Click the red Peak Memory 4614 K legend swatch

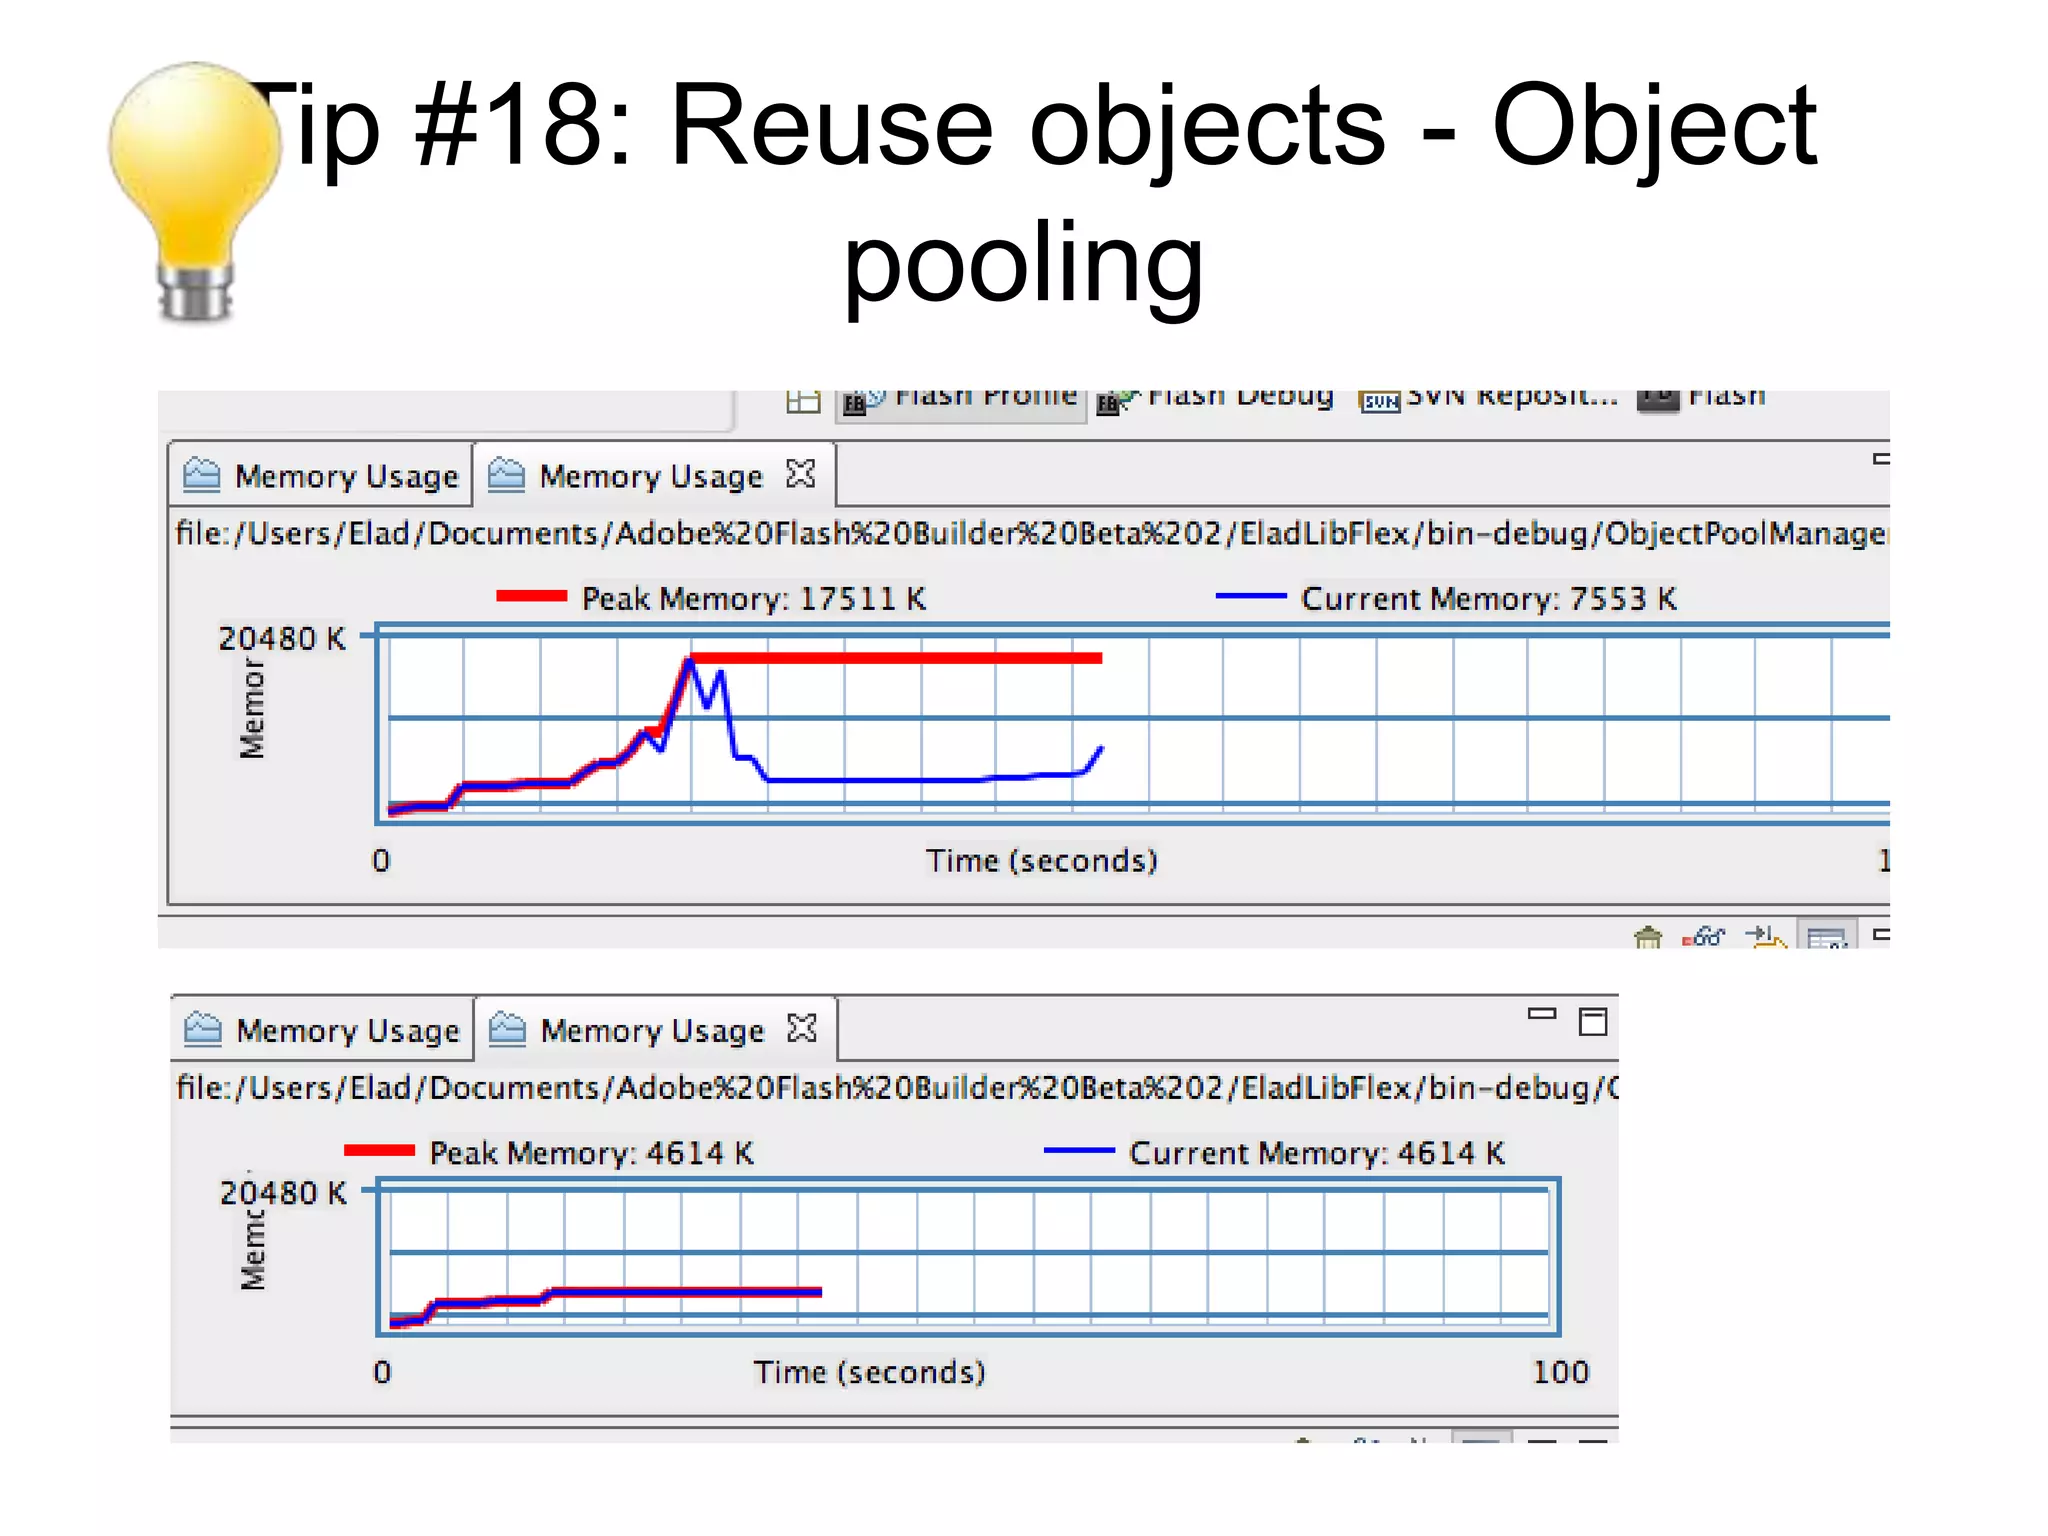click(x=379, y=1150)
